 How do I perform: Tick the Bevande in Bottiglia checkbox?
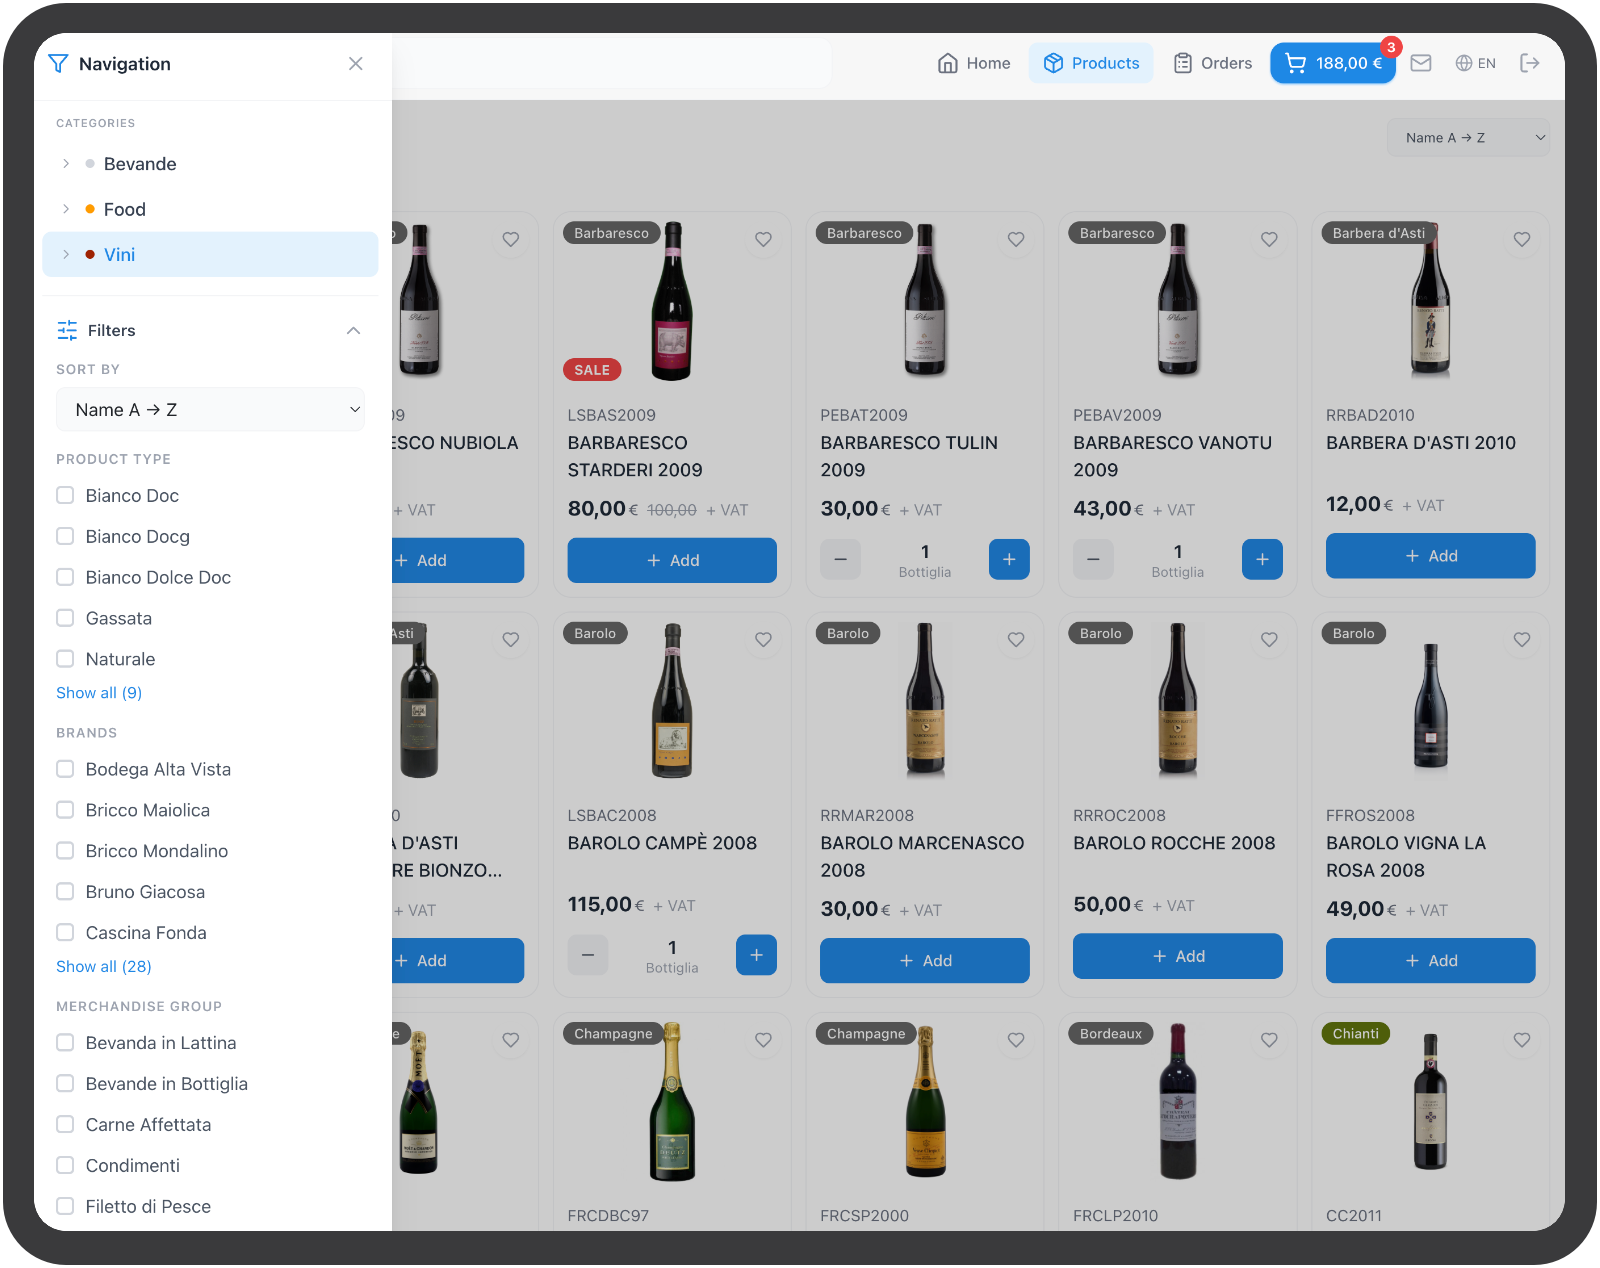point(66,1084)
